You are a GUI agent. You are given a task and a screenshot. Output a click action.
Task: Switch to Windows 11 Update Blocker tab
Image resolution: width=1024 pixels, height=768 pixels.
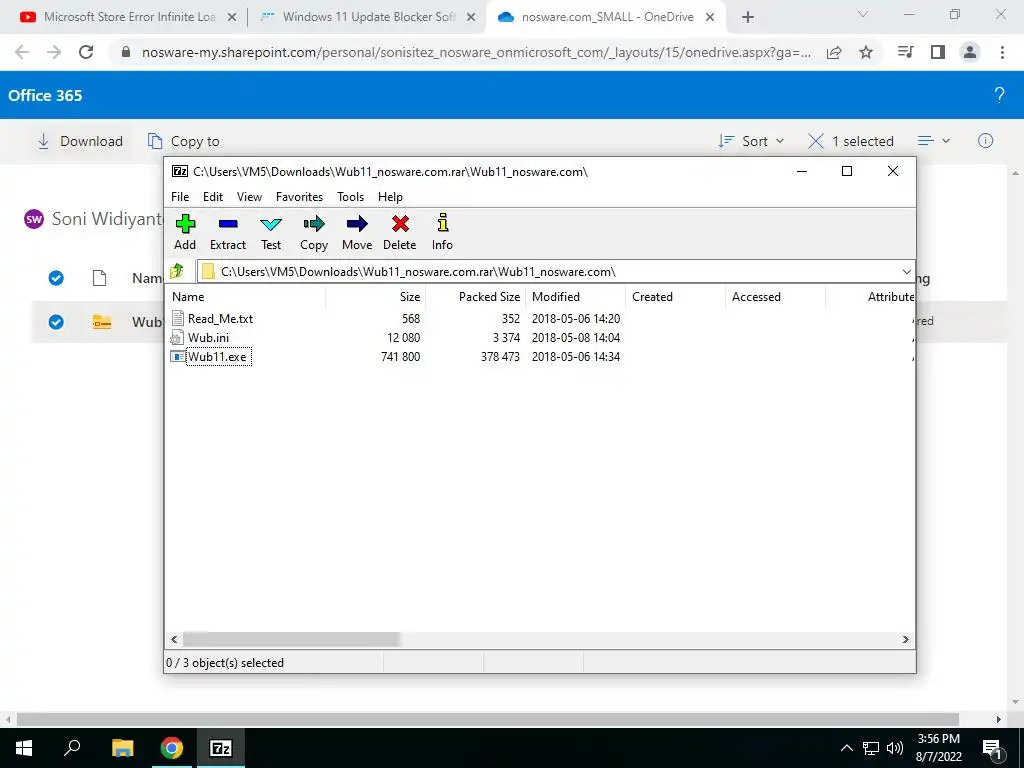[367, 17]
